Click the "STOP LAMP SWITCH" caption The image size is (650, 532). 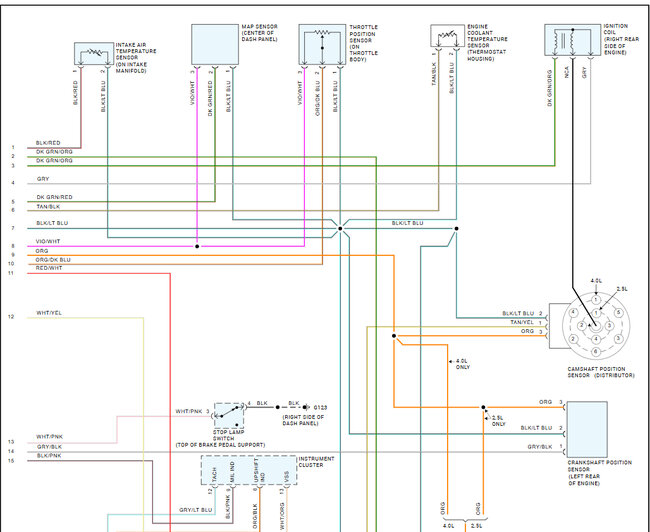[228, 435]
